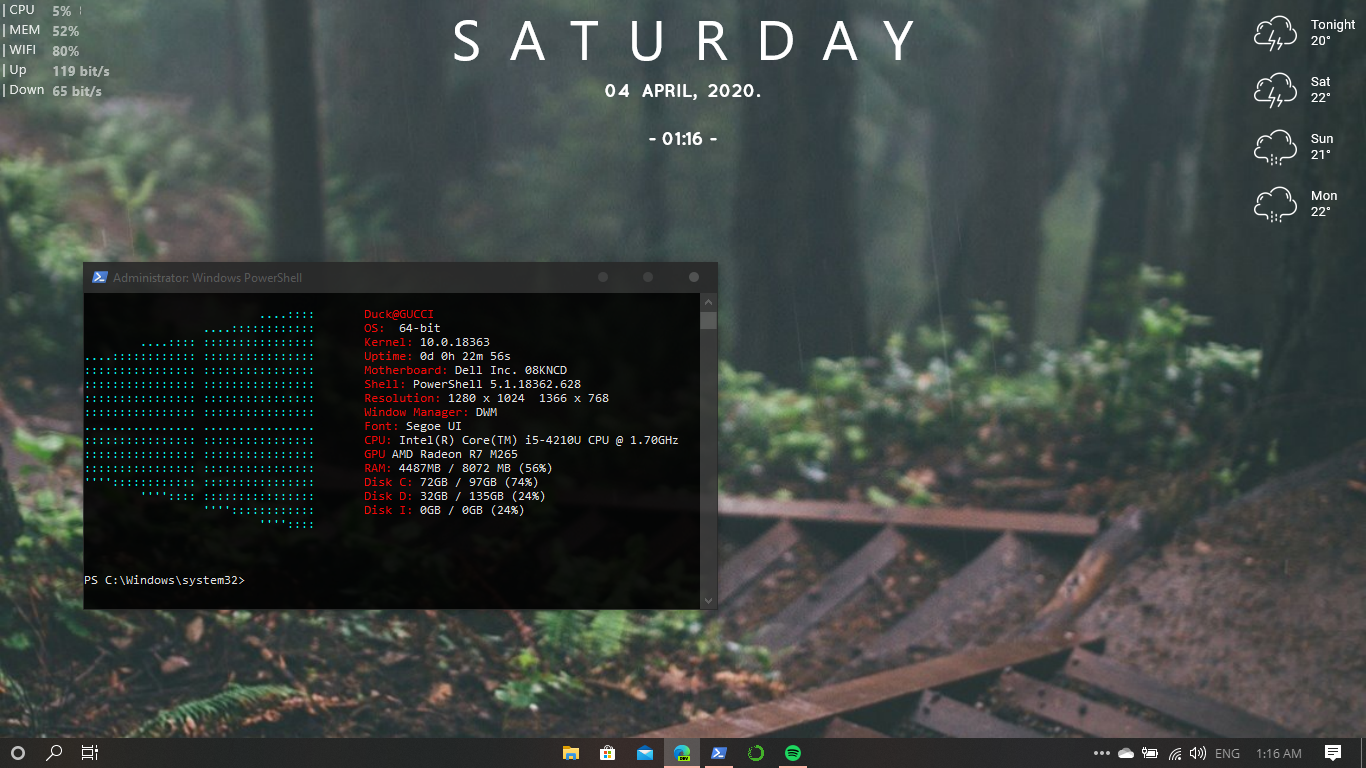Click the SATURDAY day heading
The height and width of the screenshot is (768, 1366).
coord(685,41)
